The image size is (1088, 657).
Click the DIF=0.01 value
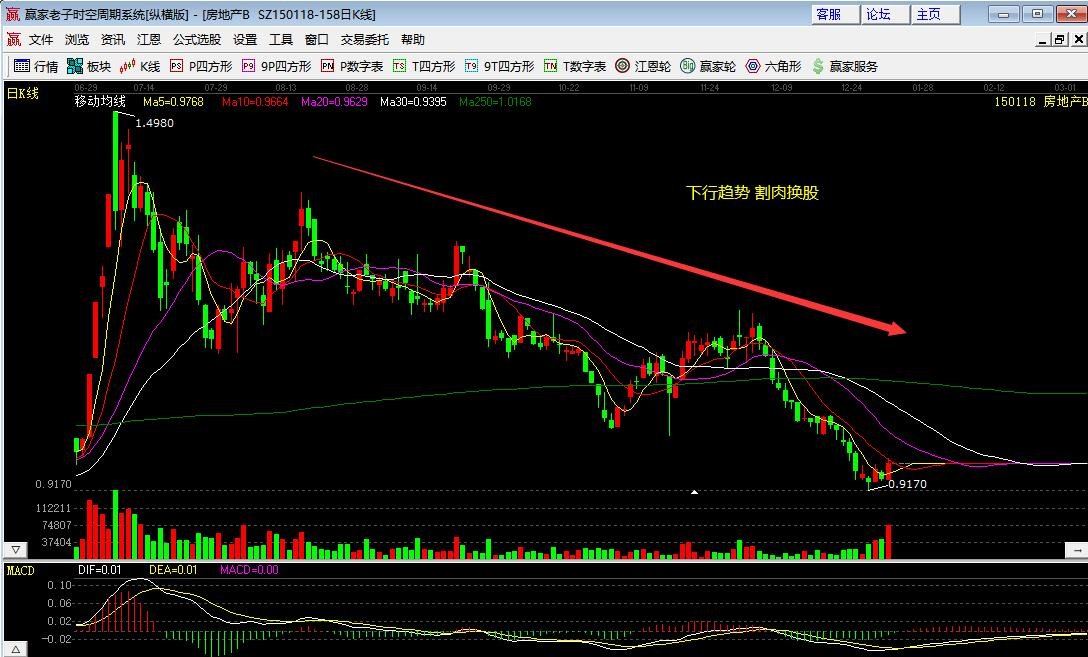[99, 570]
